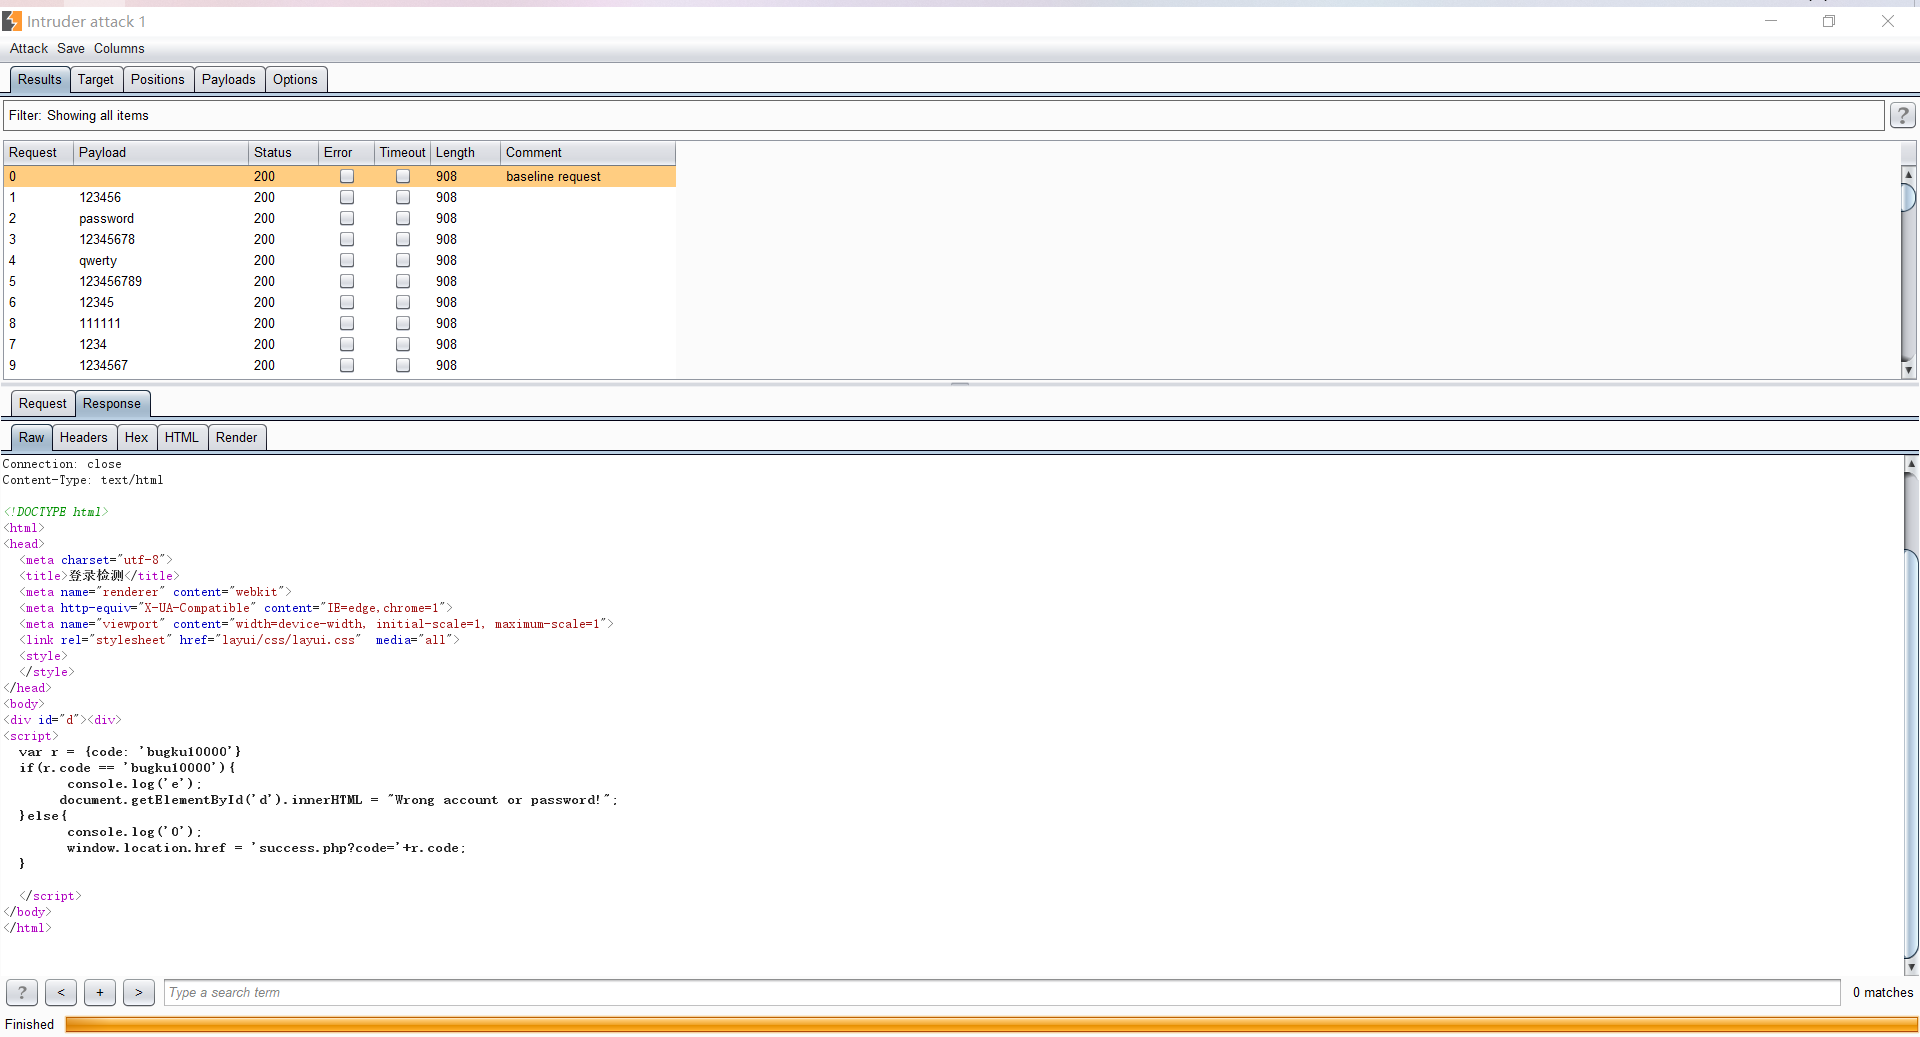Switch to the Target tab
The image size is (1920, 1037).
tap(96, 79)
